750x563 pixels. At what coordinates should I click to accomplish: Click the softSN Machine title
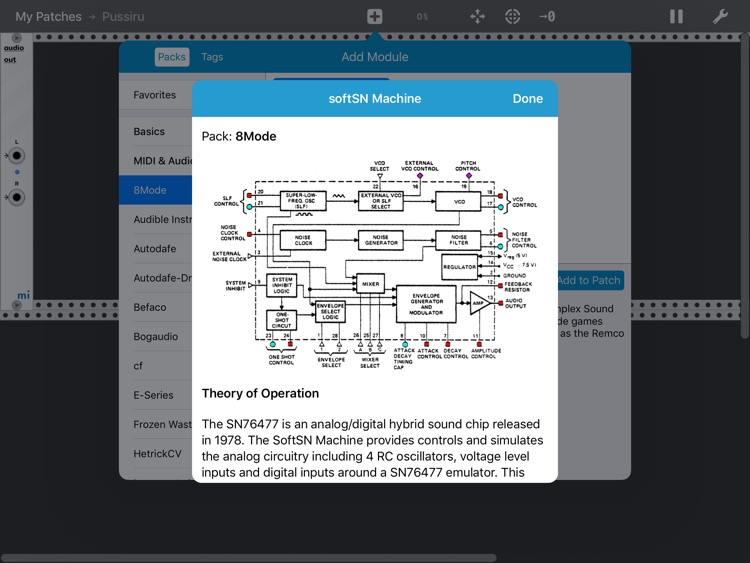(x=375, y=99)
